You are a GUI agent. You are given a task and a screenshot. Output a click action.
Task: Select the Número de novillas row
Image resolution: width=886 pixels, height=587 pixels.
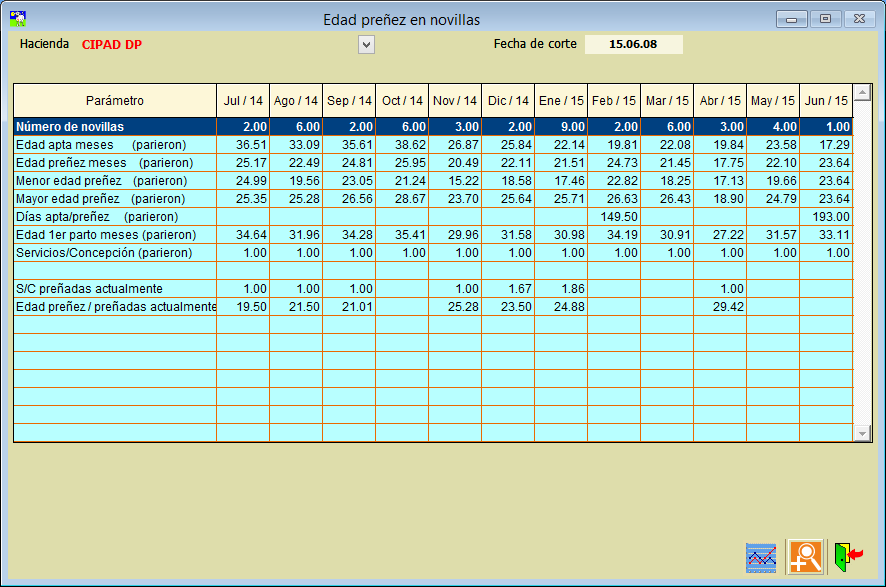(x=115, y=127)
